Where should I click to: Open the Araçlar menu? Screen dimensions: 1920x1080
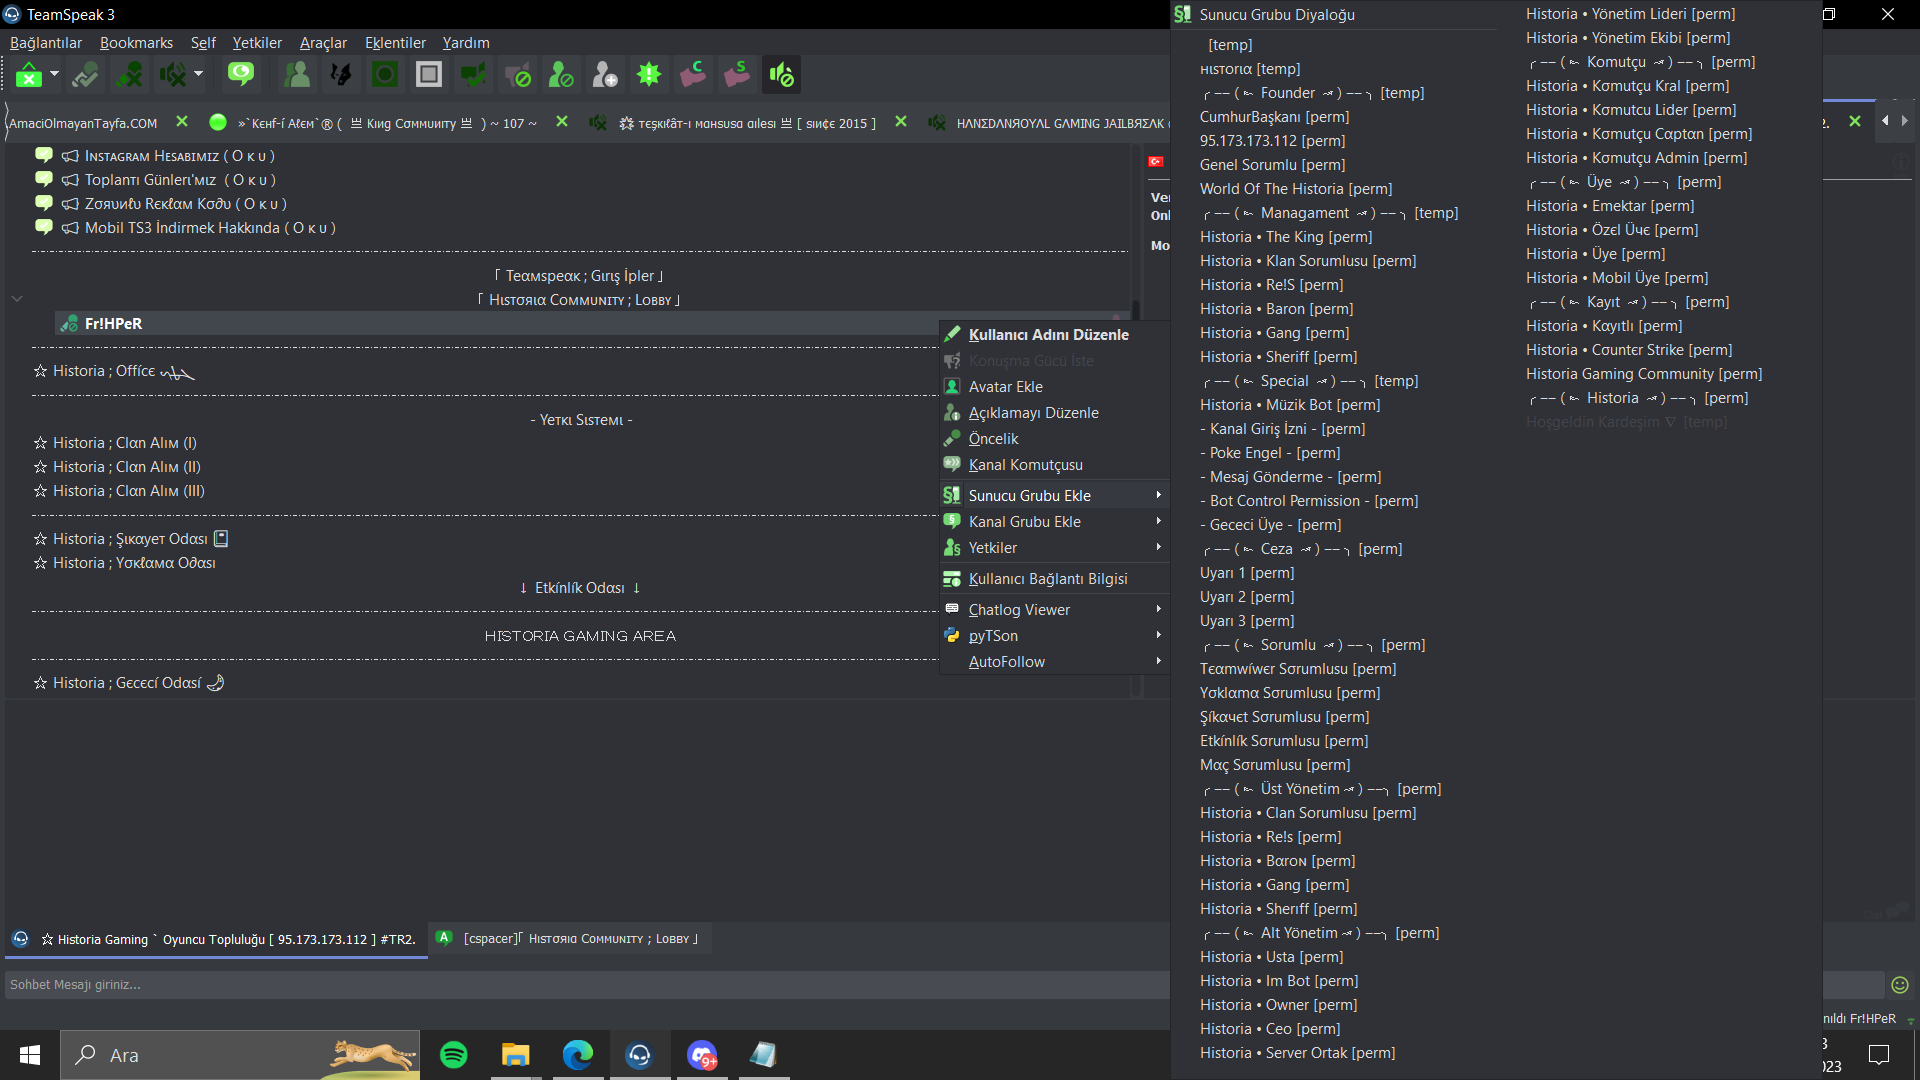coord(323,43)
